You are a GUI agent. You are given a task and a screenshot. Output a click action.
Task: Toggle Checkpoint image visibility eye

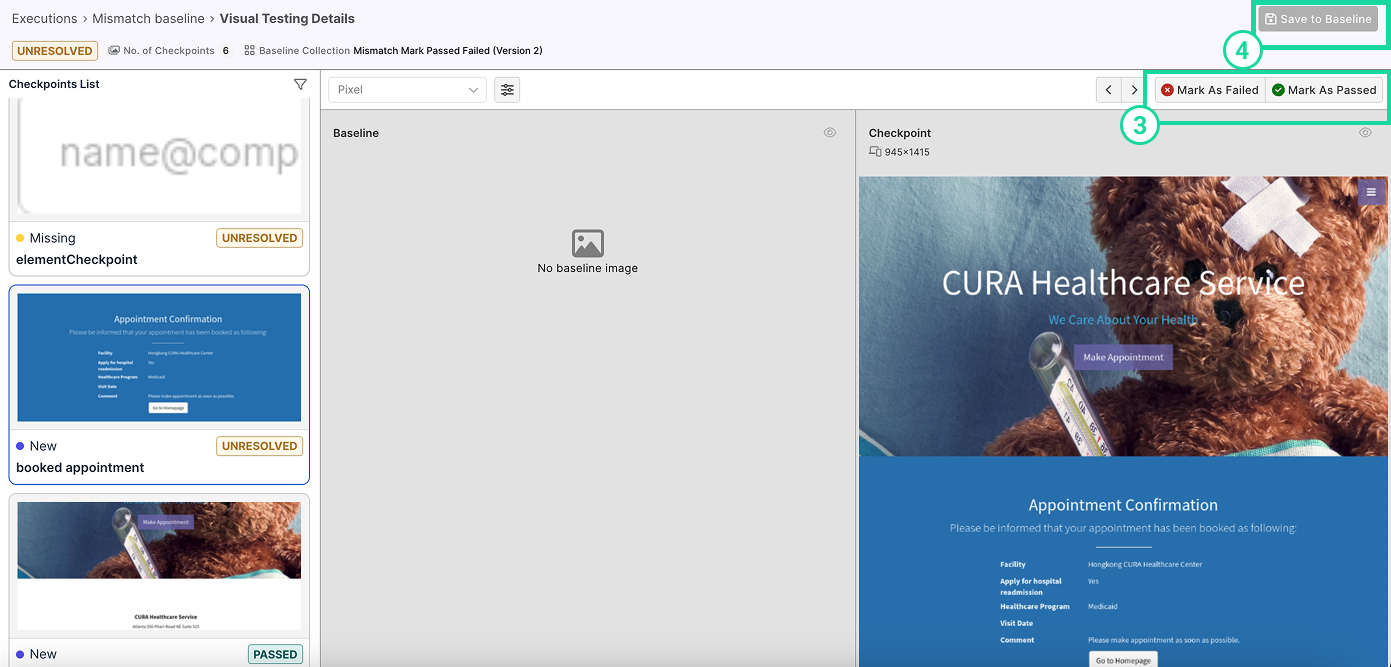click(x=1365, y=133)
